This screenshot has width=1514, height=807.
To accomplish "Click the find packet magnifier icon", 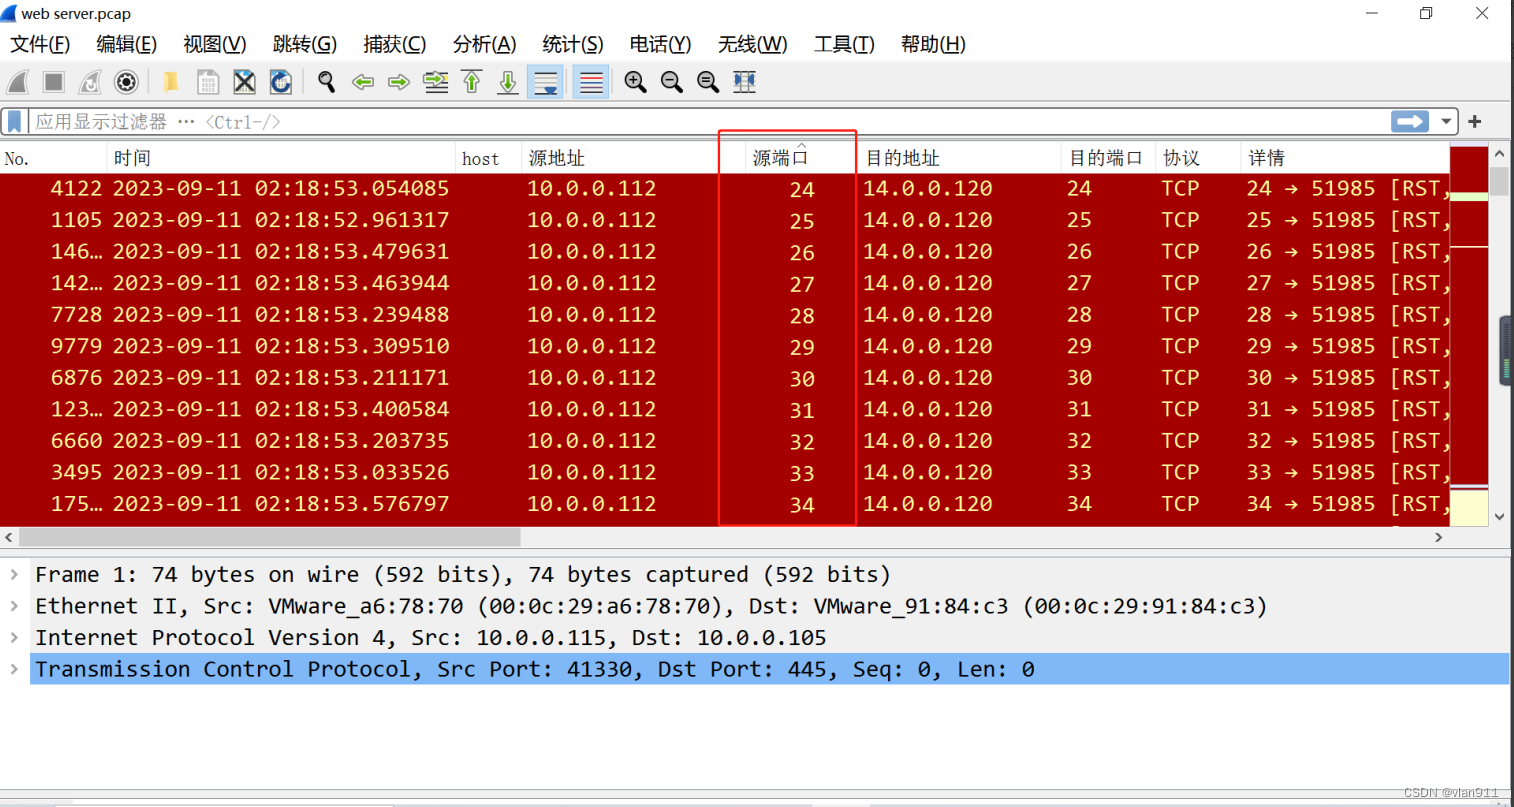I will pos(326,82).
